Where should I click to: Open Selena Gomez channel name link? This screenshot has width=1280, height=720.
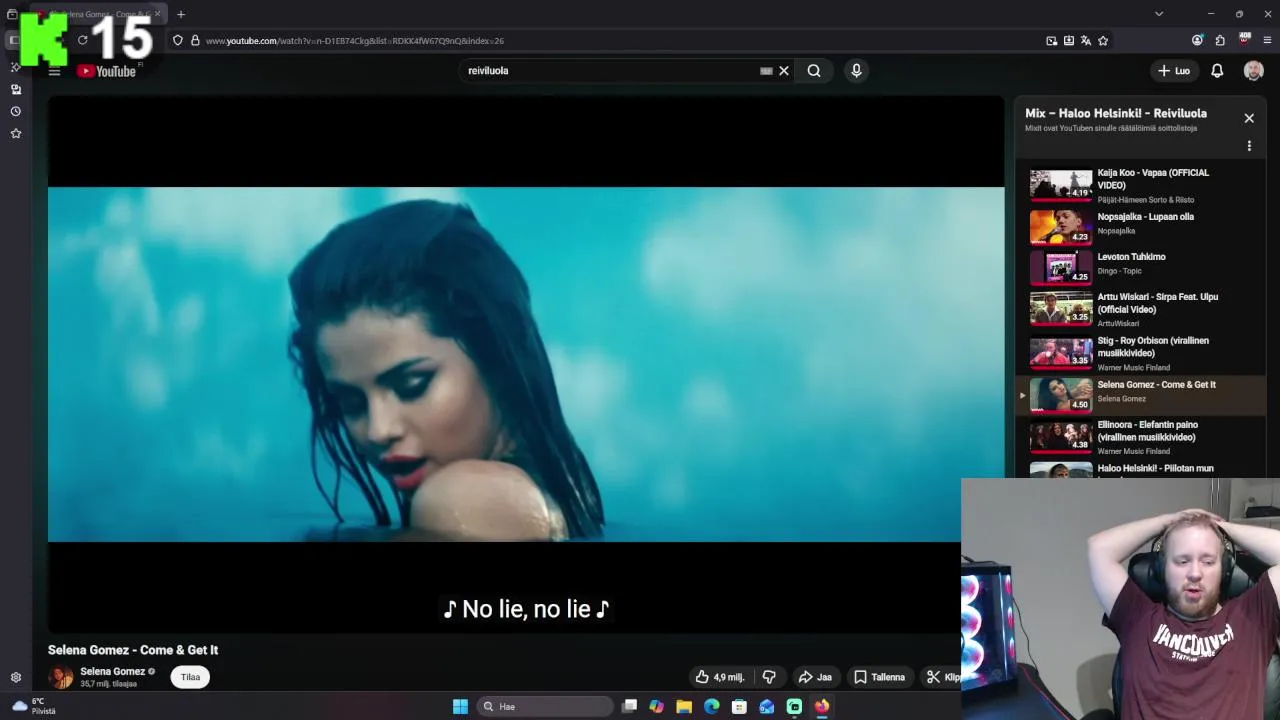click(x=112, y=672)
